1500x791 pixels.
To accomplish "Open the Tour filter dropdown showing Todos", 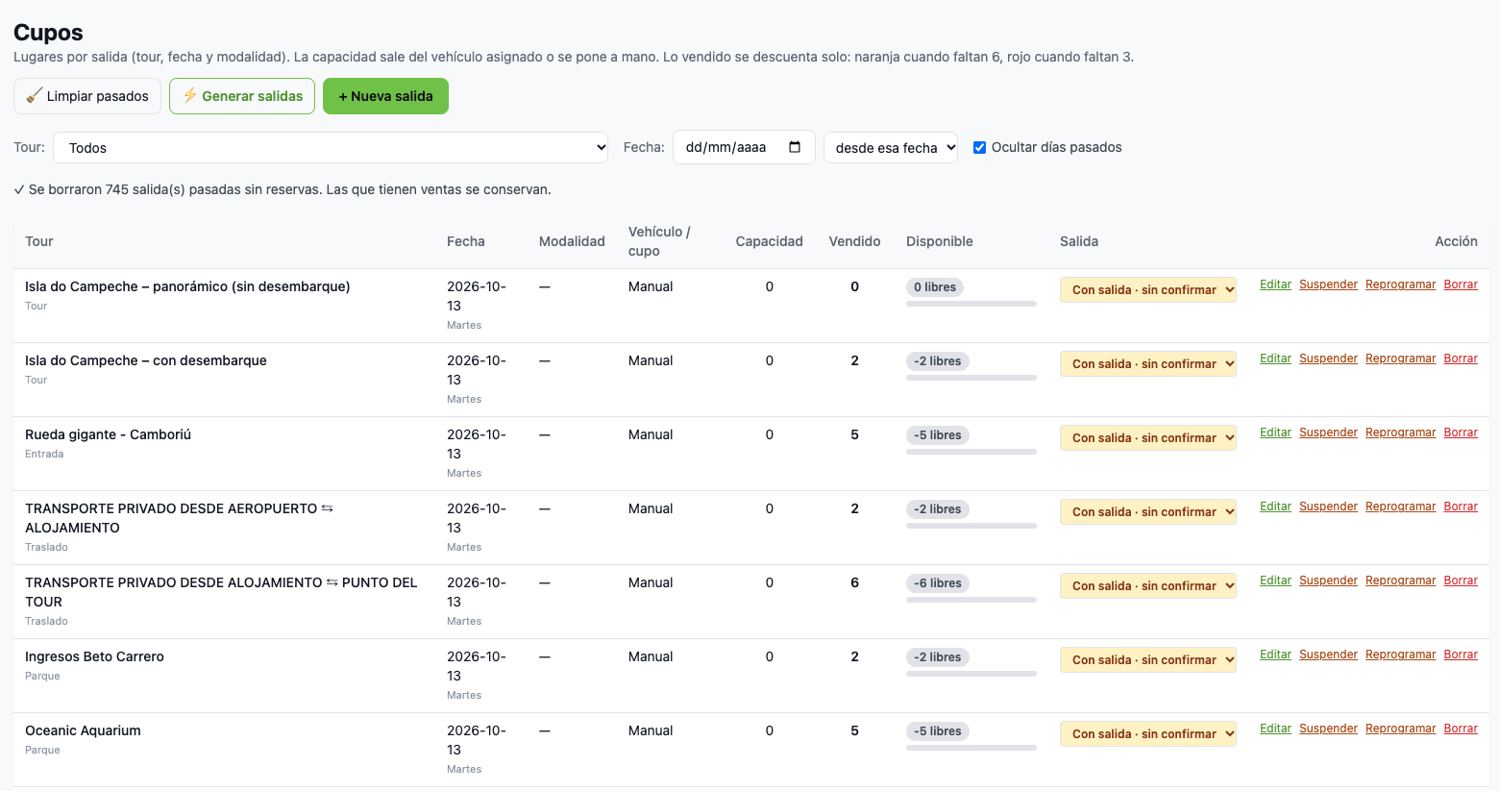I will pos(331,147).
